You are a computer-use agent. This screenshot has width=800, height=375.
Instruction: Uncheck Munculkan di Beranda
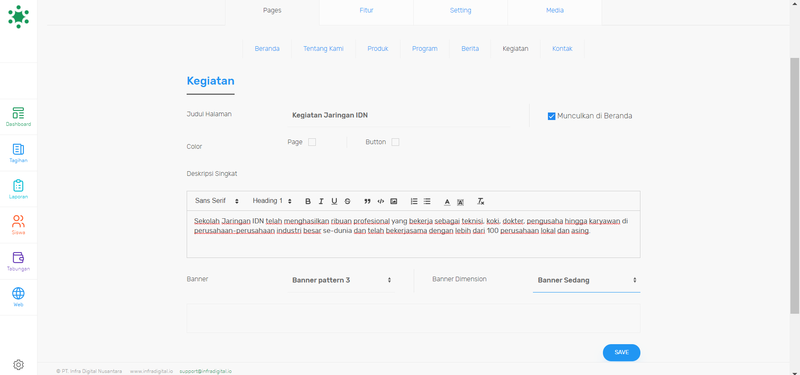pyautogui.click(x=551, y=116)
